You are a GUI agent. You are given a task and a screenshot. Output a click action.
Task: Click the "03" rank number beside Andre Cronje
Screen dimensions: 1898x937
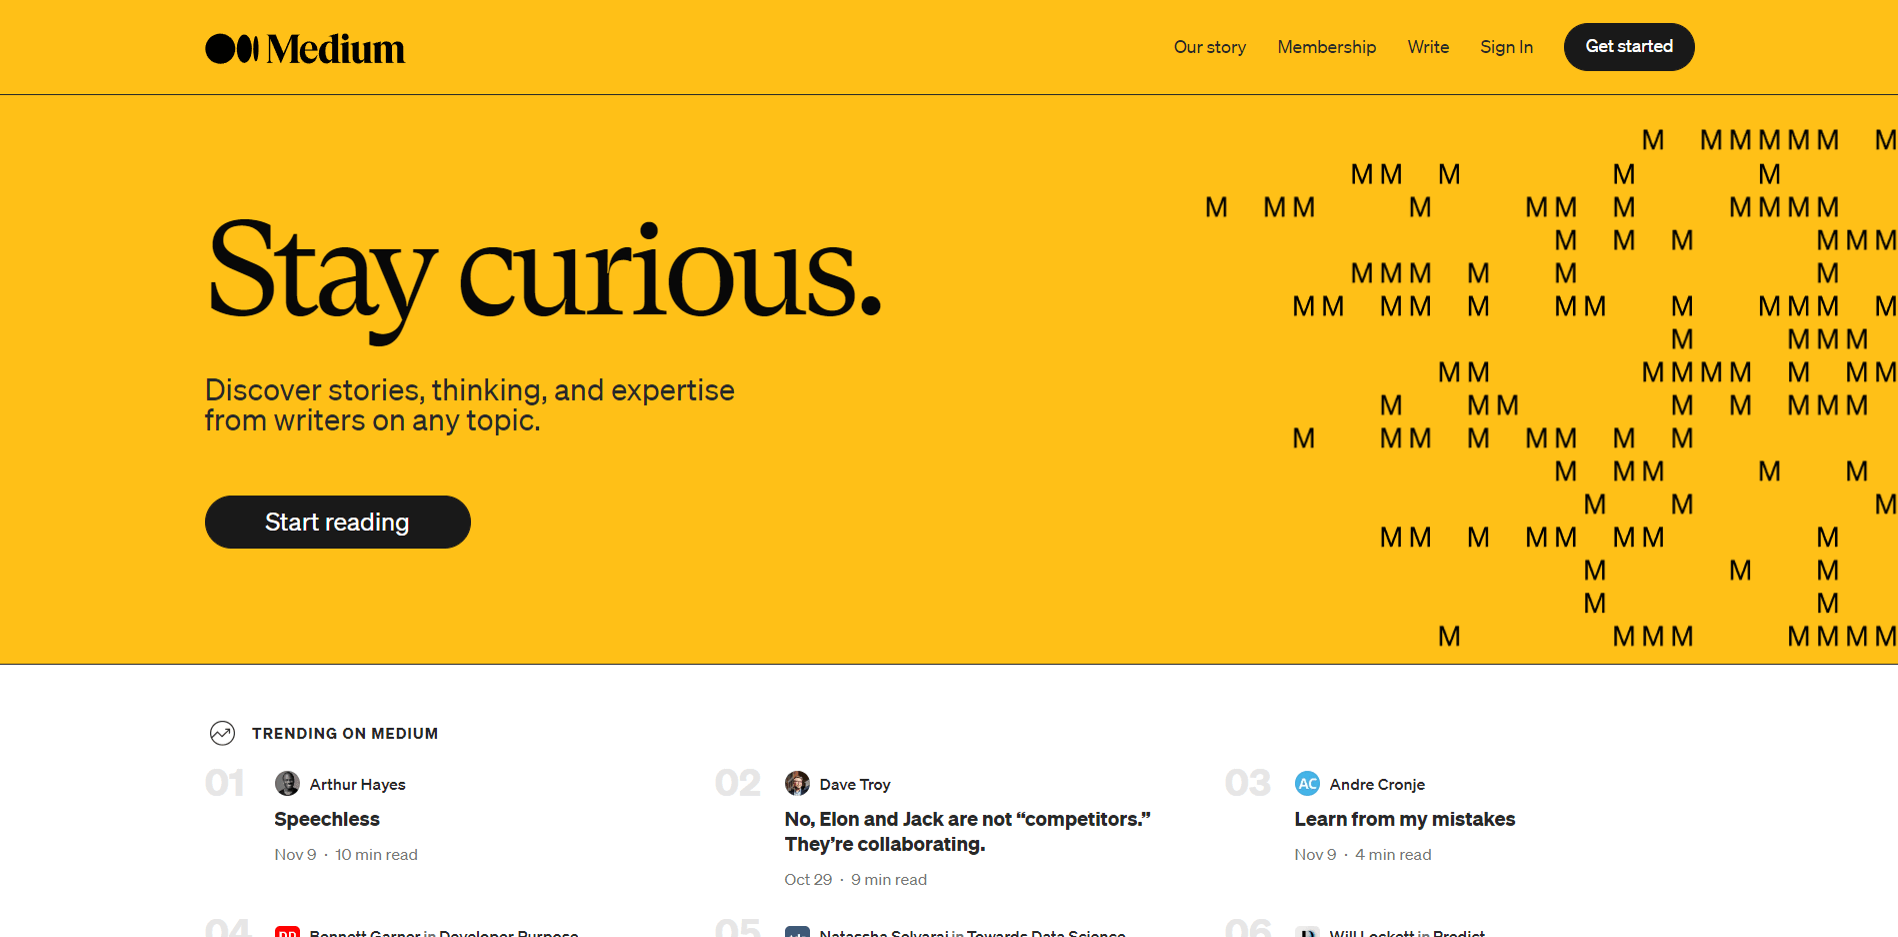point(1248,783)
